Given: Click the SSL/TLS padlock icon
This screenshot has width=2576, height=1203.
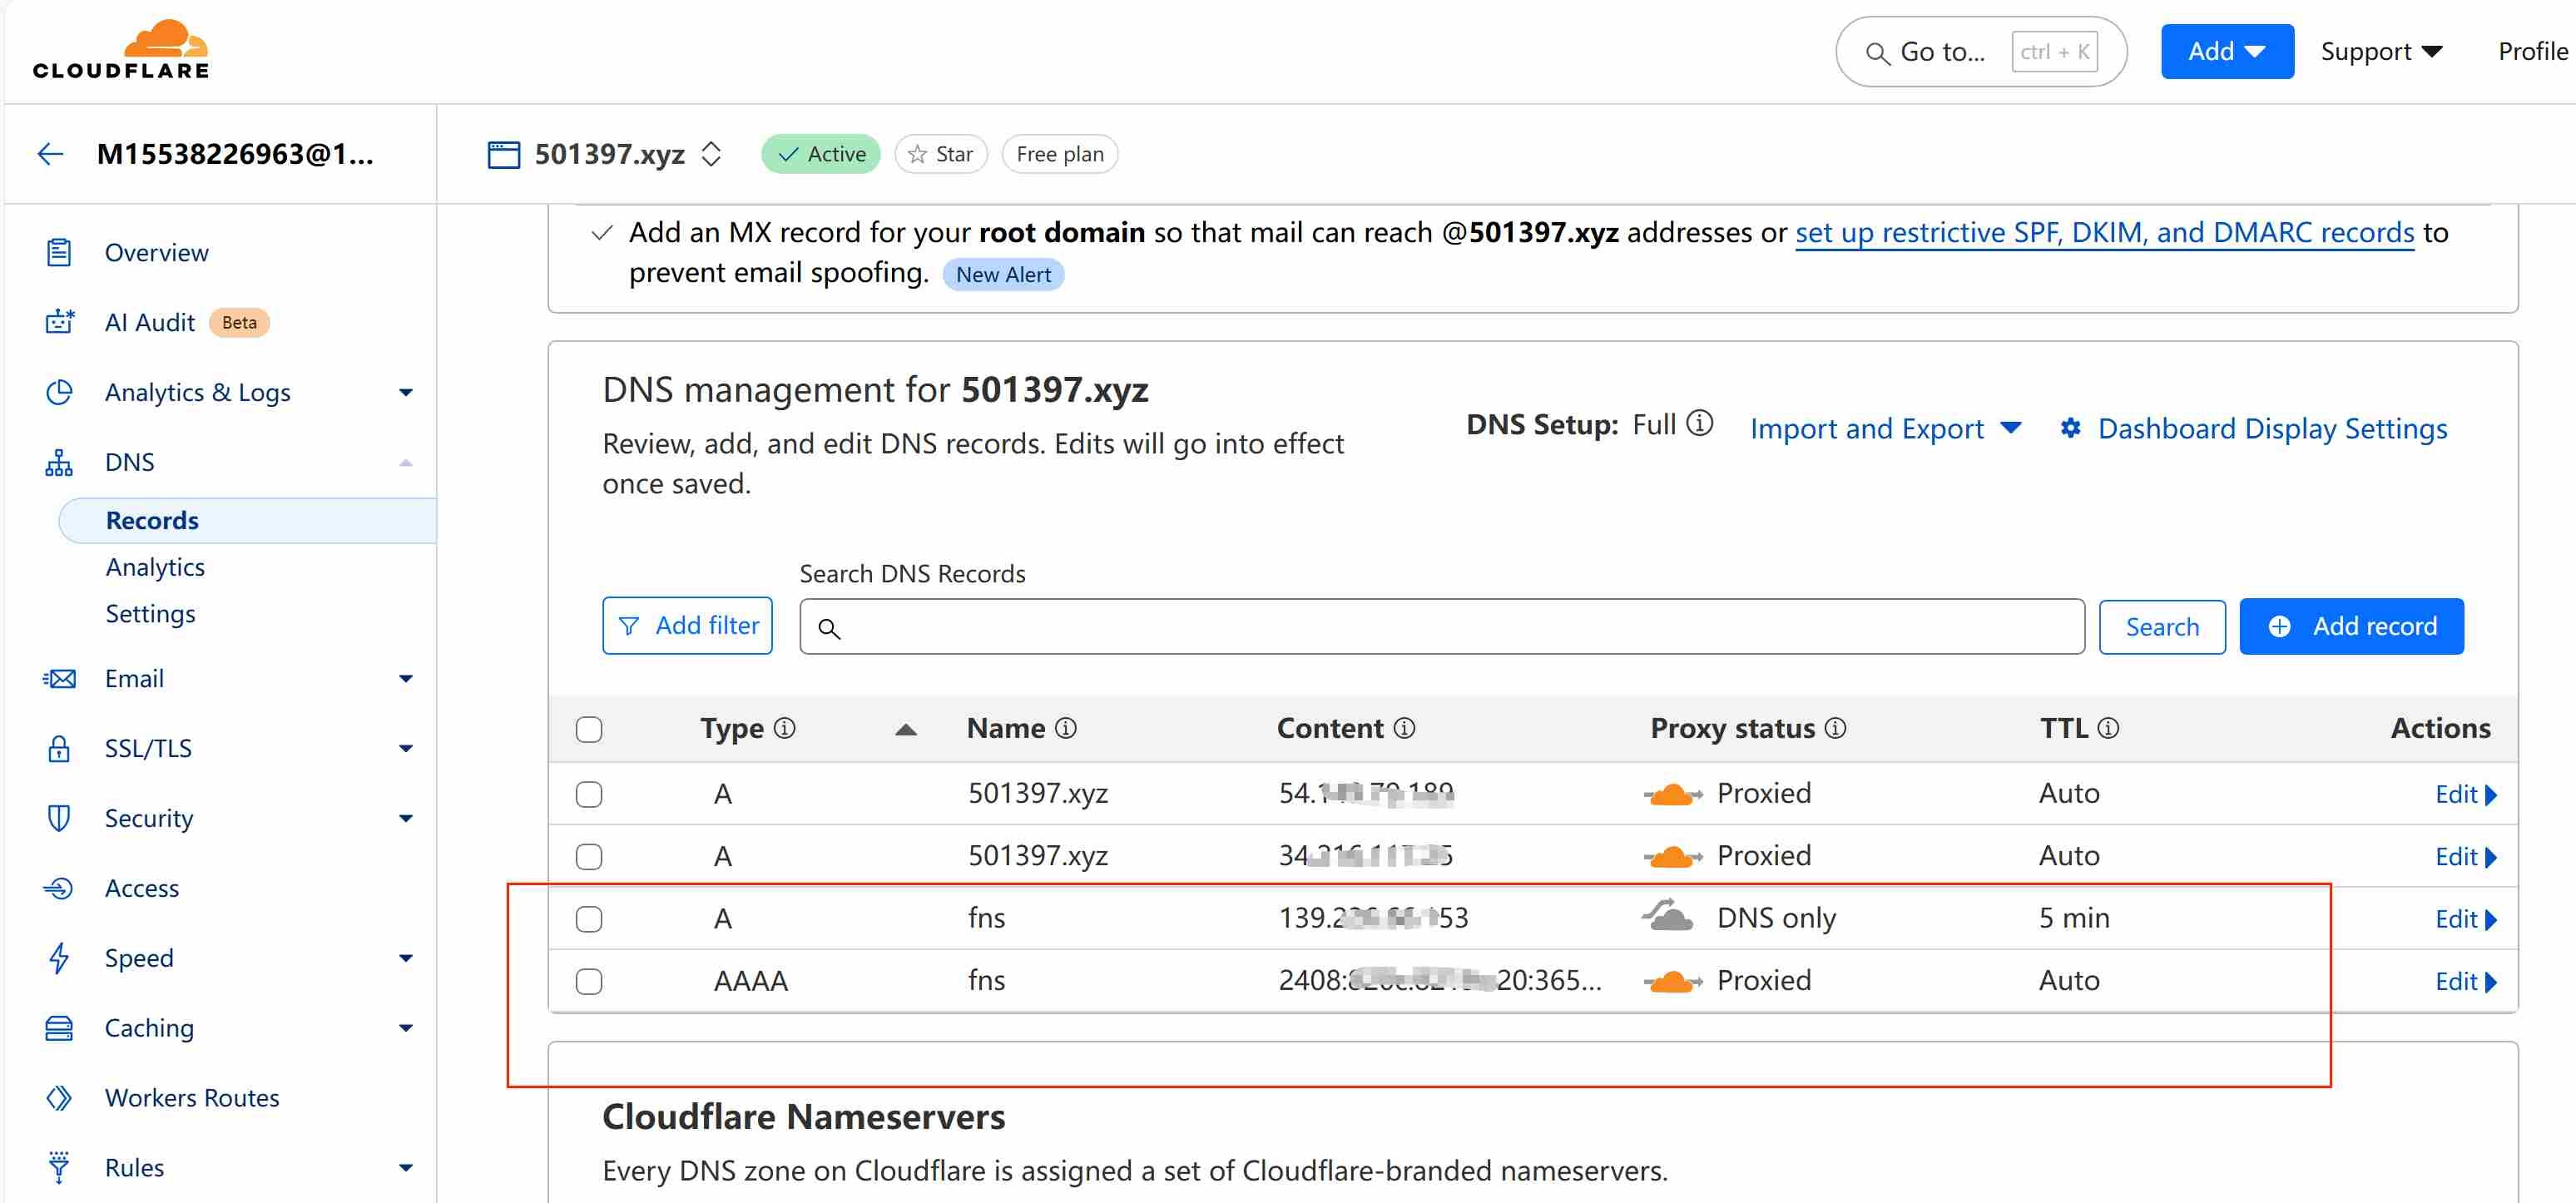Looking at the screenshot, I should [59, 748].
